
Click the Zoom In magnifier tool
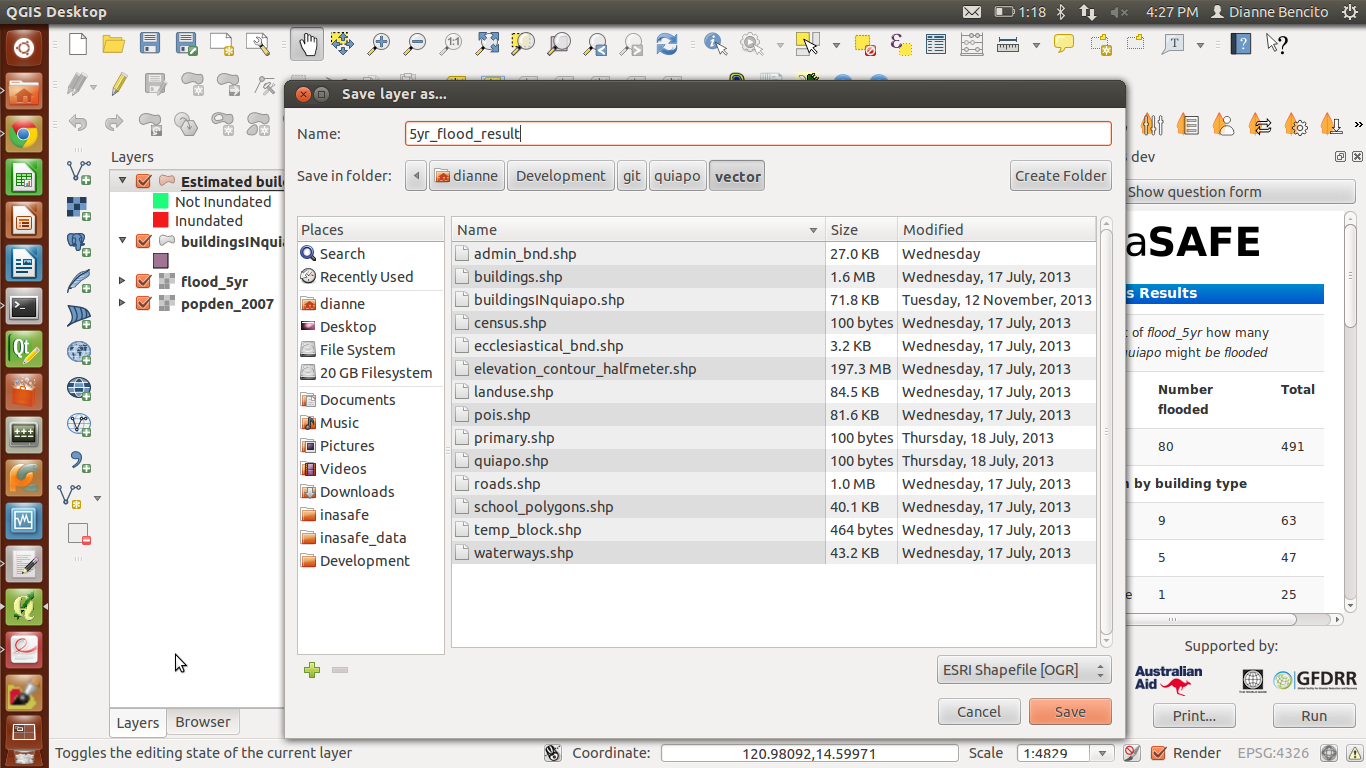379,44
